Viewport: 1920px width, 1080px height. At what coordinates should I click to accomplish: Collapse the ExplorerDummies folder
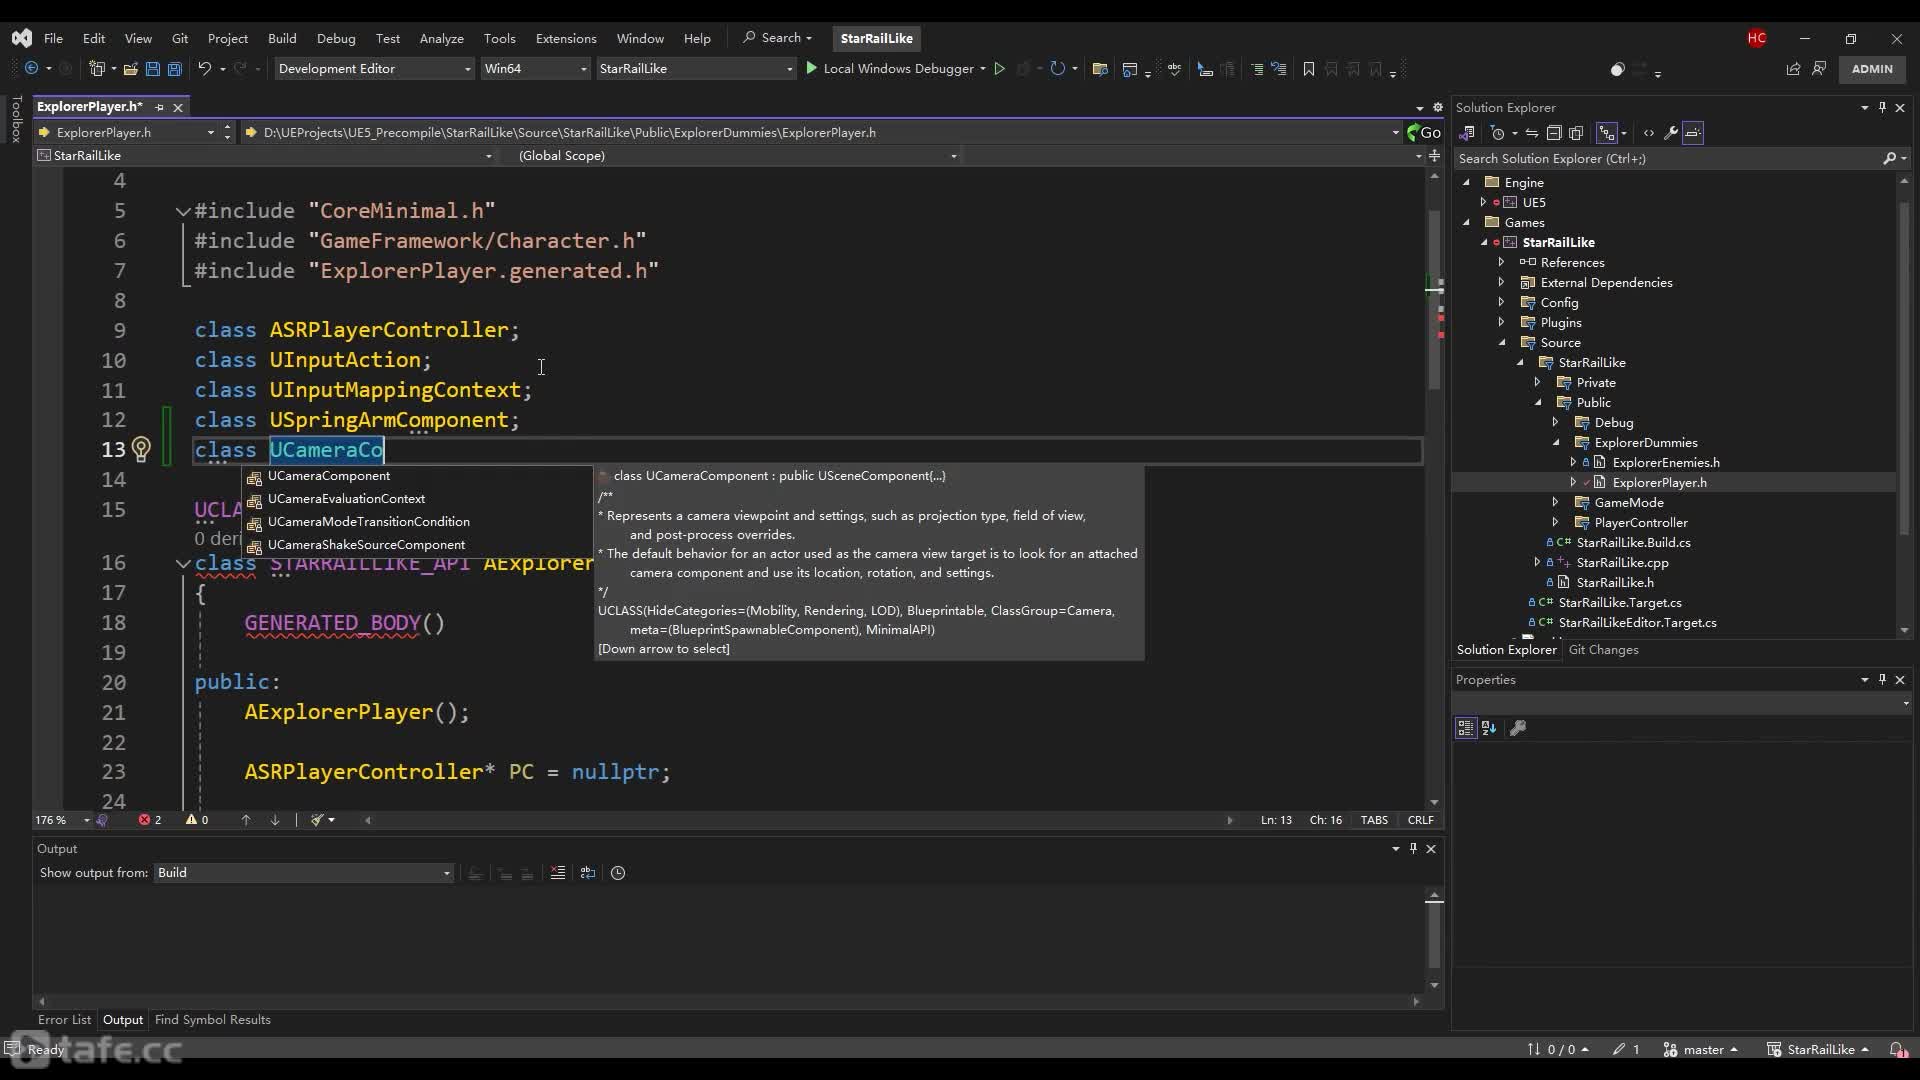1556,442
